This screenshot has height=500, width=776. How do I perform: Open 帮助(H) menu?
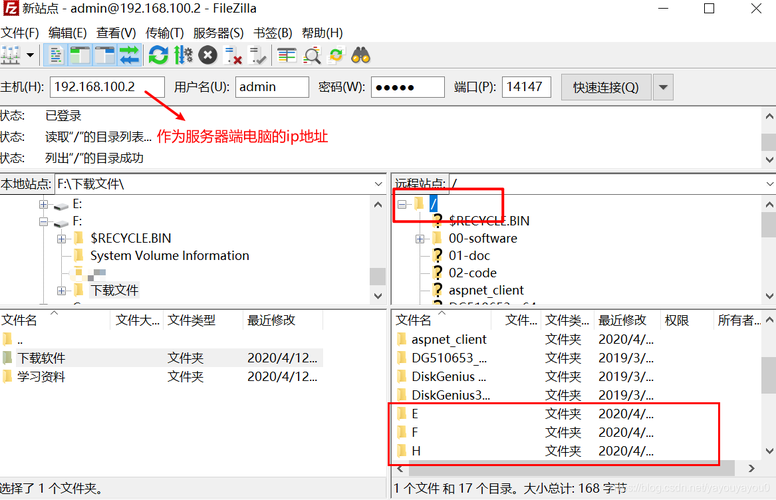(x=322, y=33)
